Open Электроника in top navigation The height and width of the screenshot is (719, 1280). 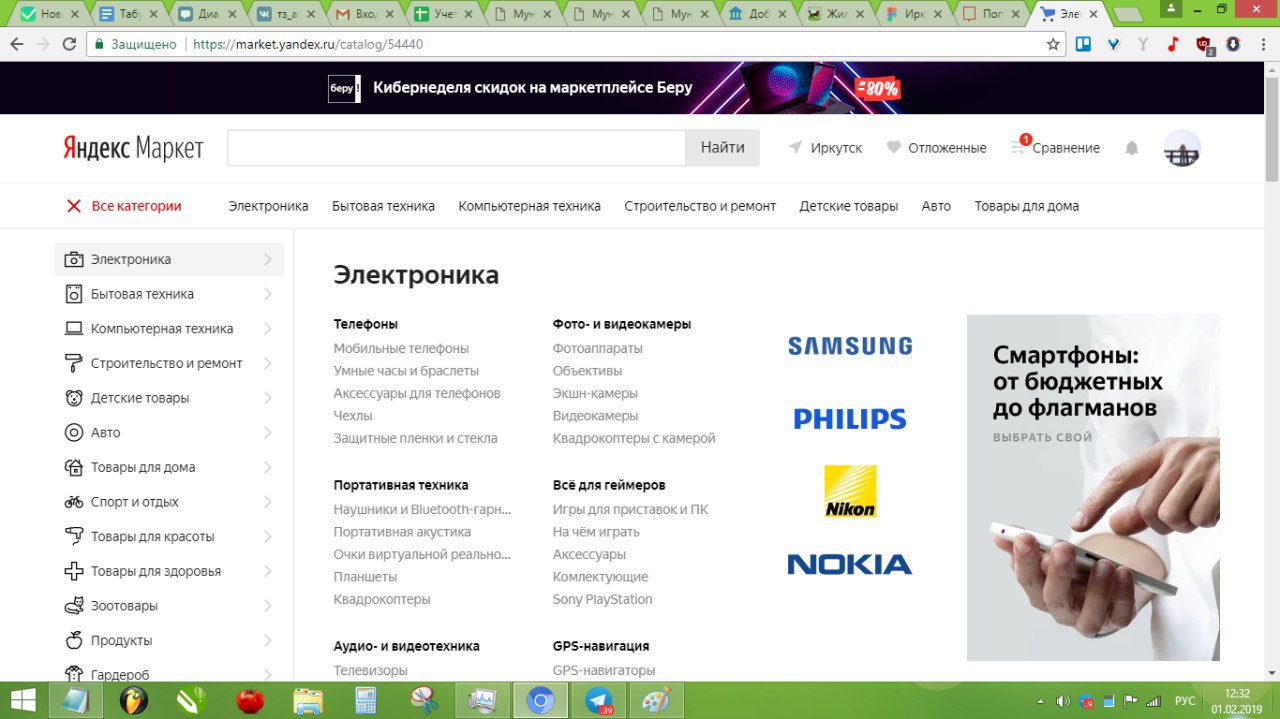pyautogui.click(x=268, y=206)
